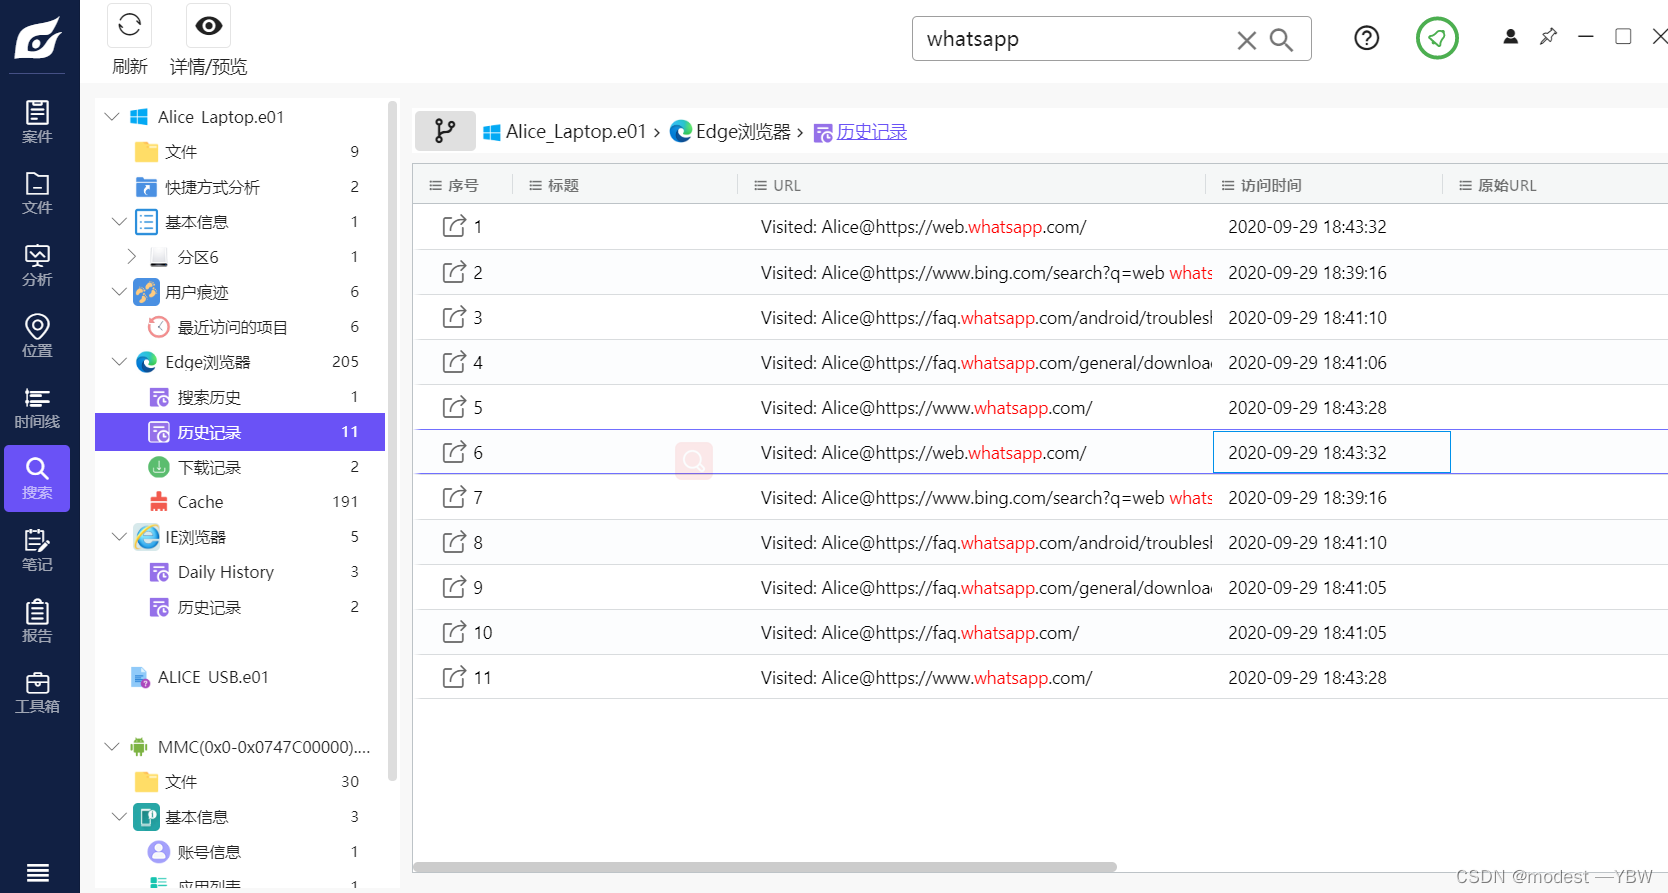
Task: Open the jump icon for row 1
Action: click(x=454, y=226)
